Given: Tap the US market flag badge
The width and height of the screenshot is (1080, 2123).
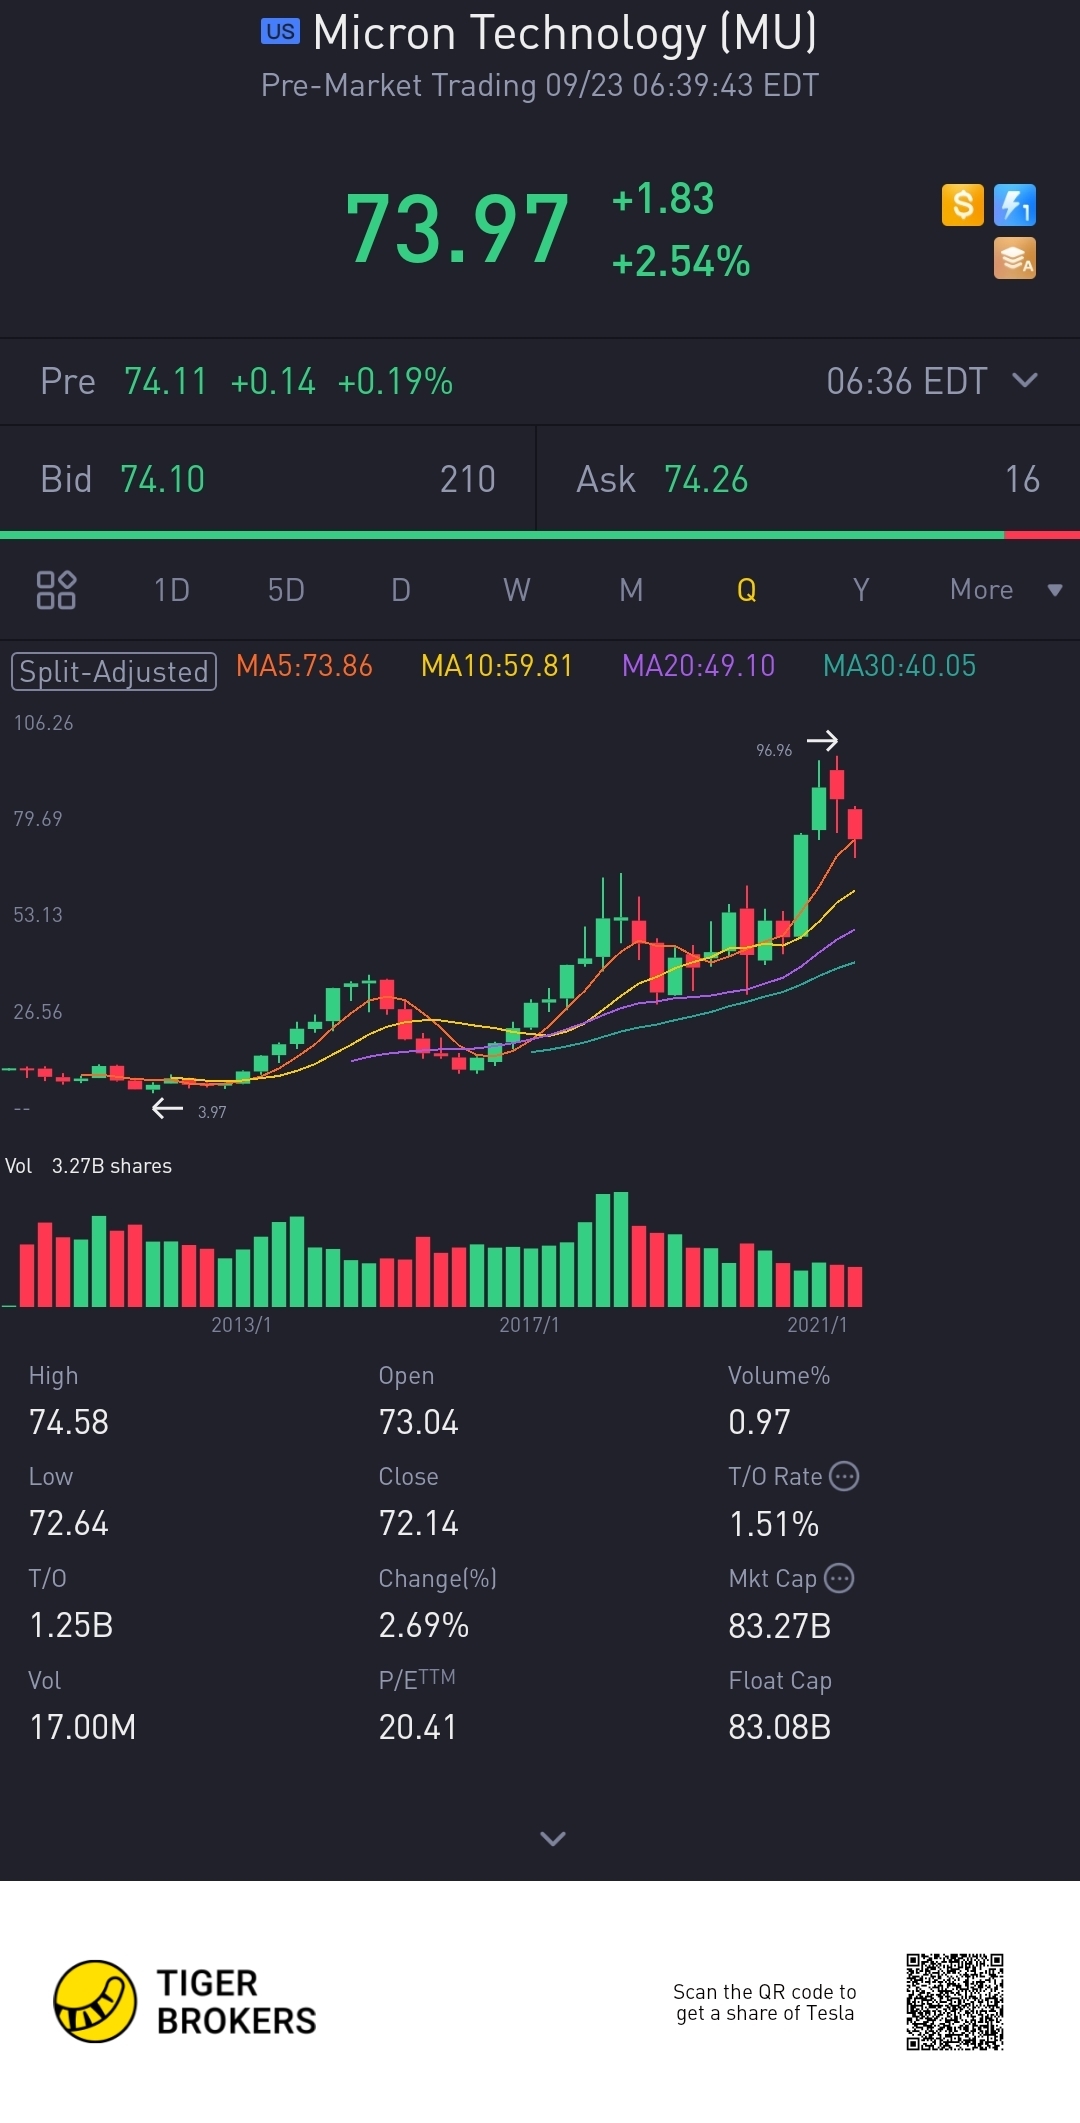Looking at the screenshot, I should [x=280, y=31].
